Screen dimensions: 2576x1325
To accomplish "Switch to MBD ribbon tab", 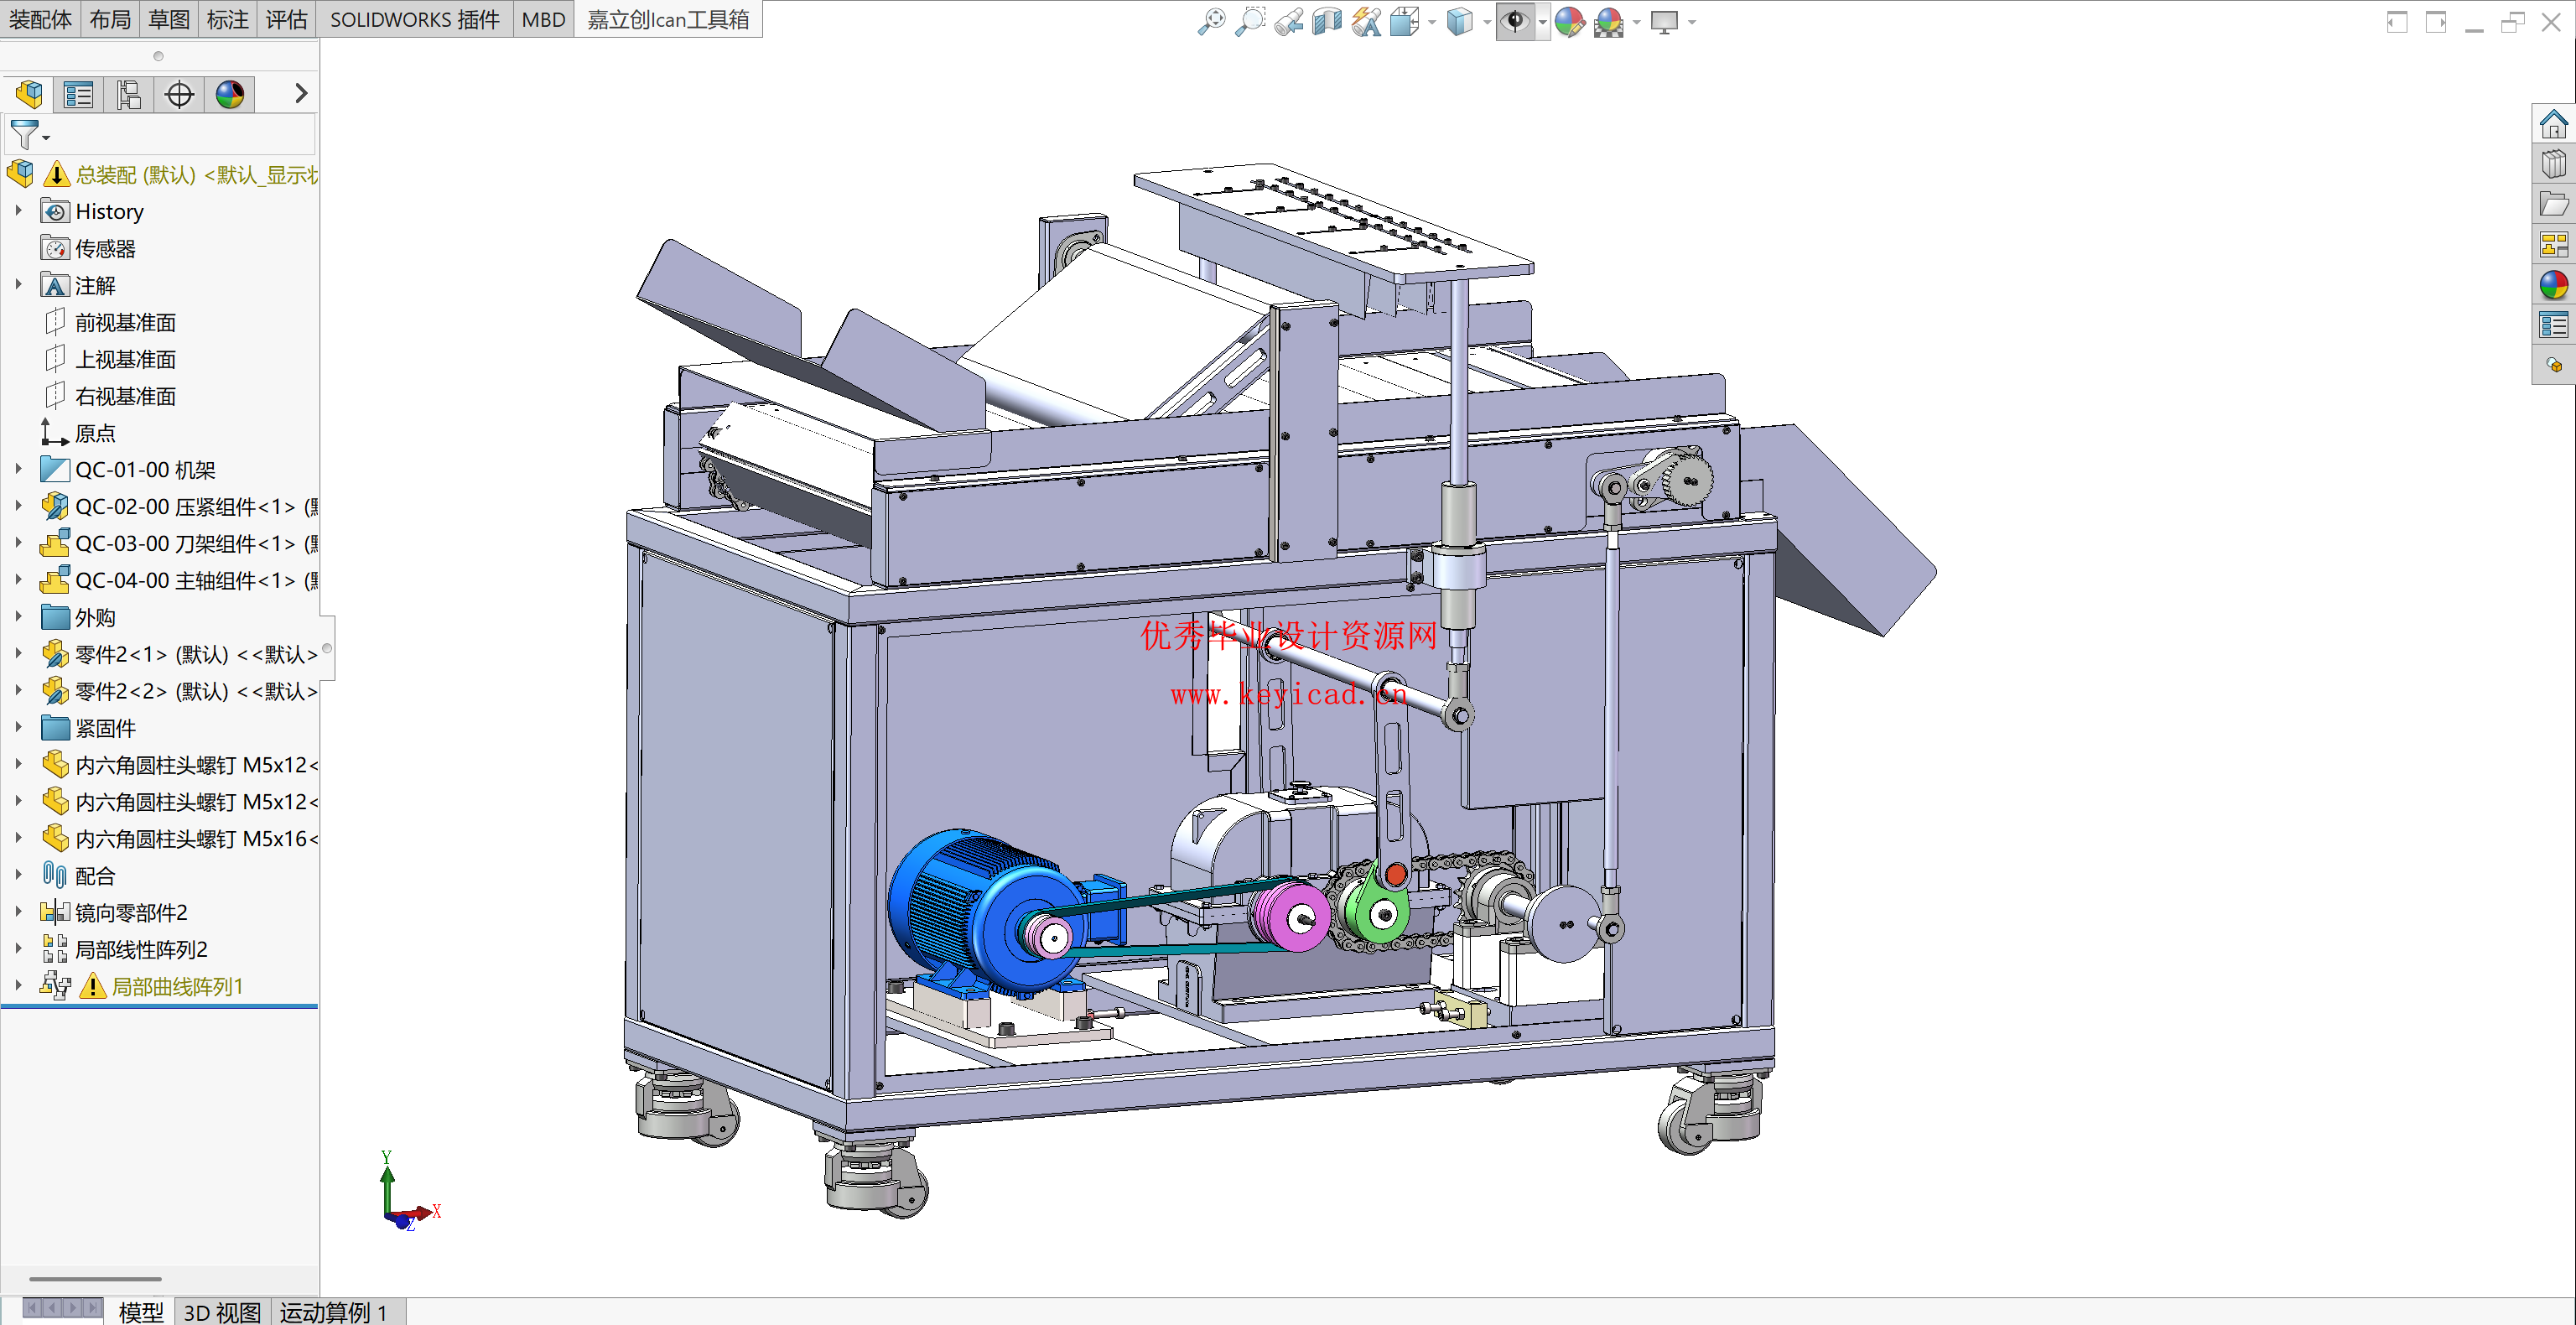I will (x=543, y=20).
